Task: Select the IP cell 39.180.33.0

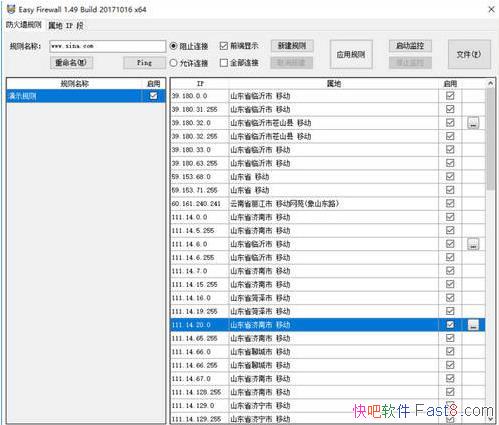Action: (x=200, y=150)
